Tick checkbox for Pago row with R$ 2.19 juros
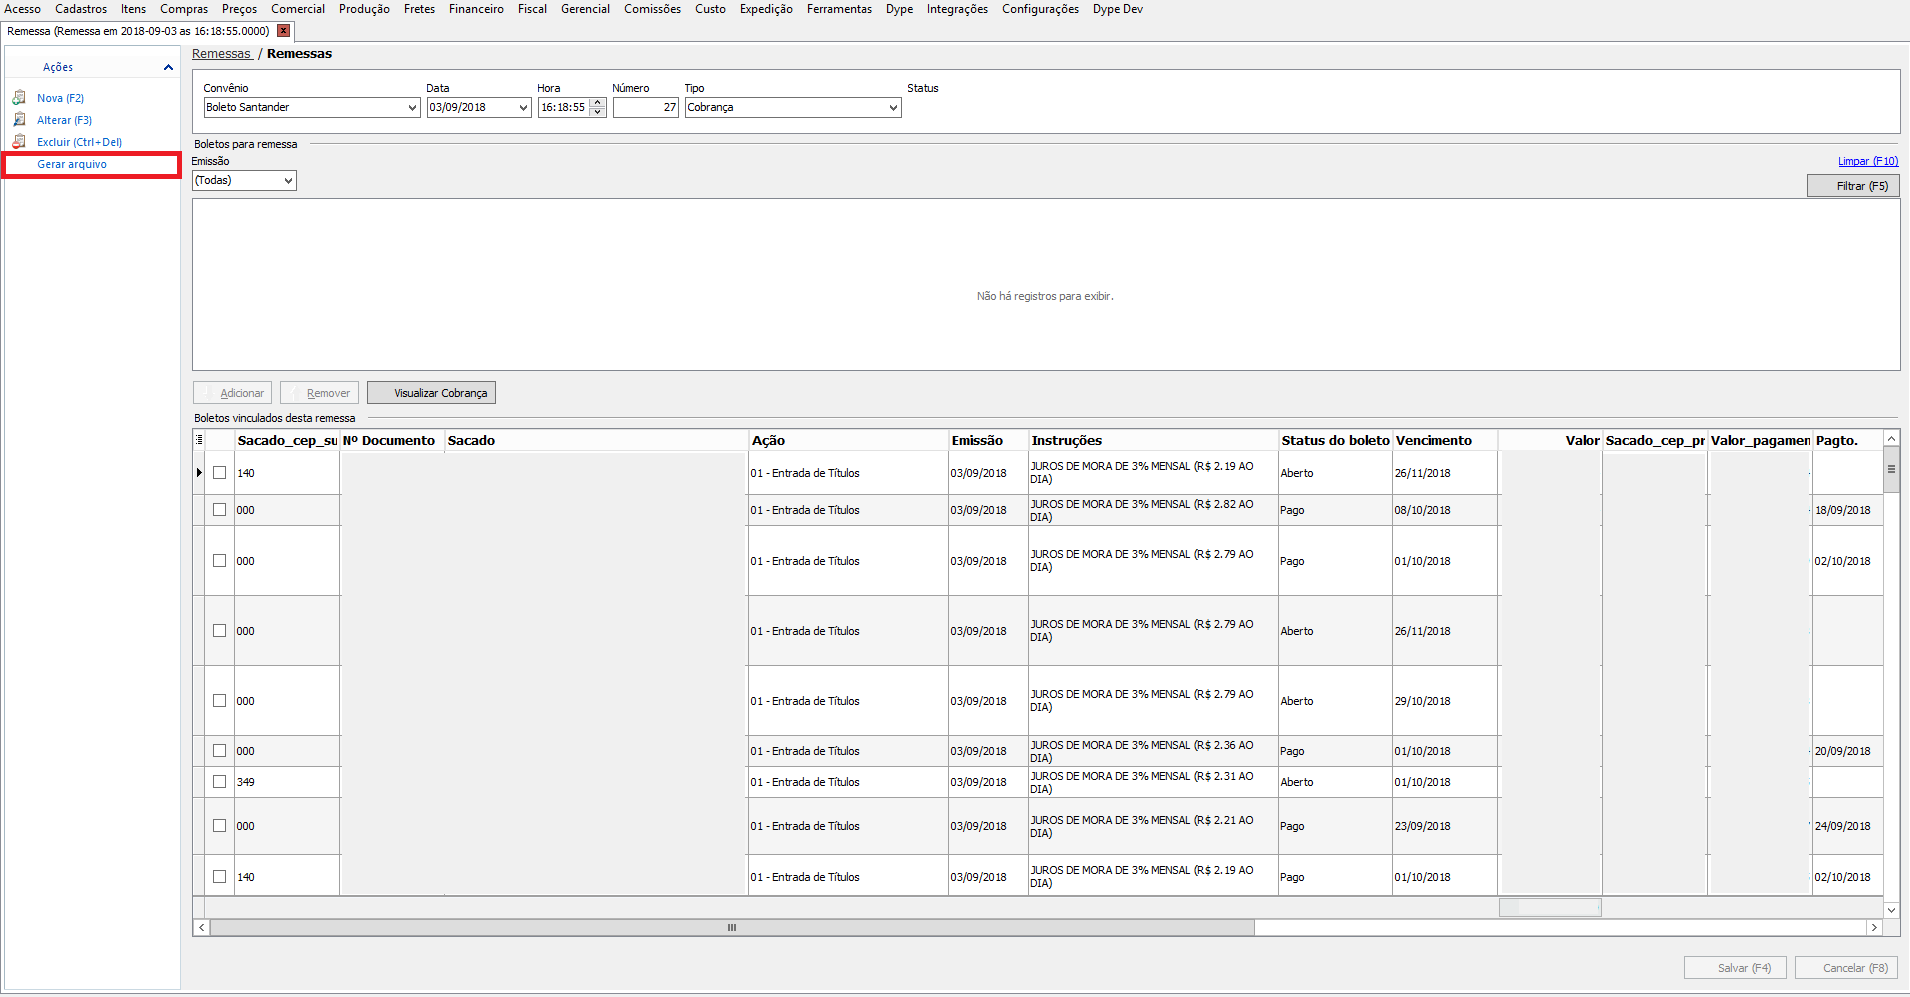The height and width of the screenshot is (997, 1910). (220, 877)
